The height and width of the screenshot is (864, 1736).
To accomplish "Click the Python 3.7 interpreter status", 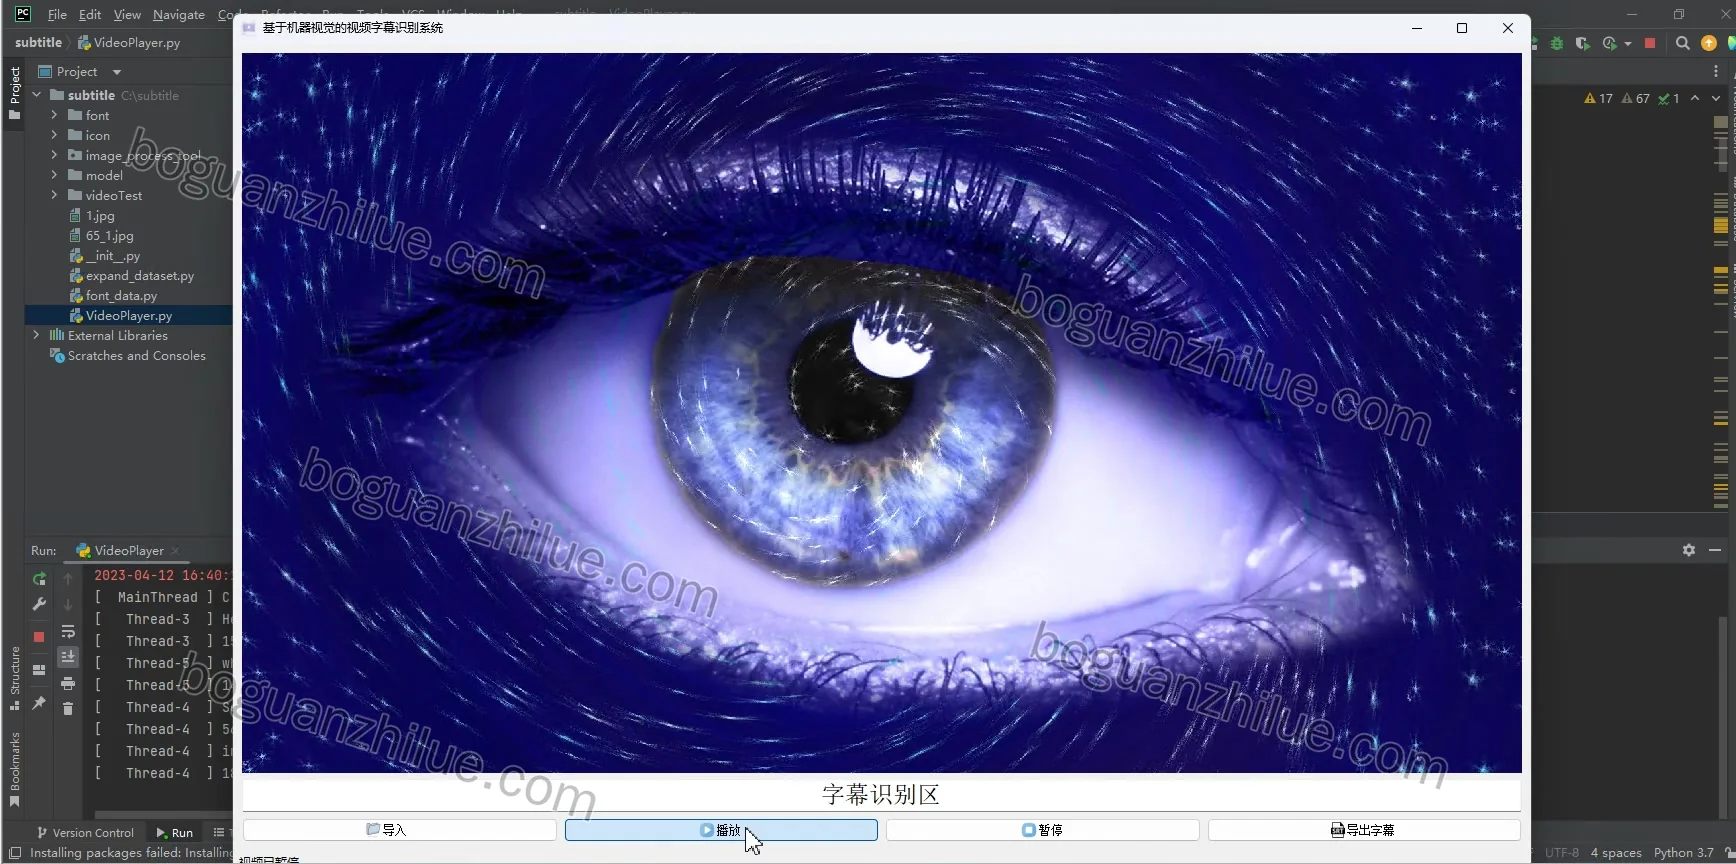I will (1684, 853).
